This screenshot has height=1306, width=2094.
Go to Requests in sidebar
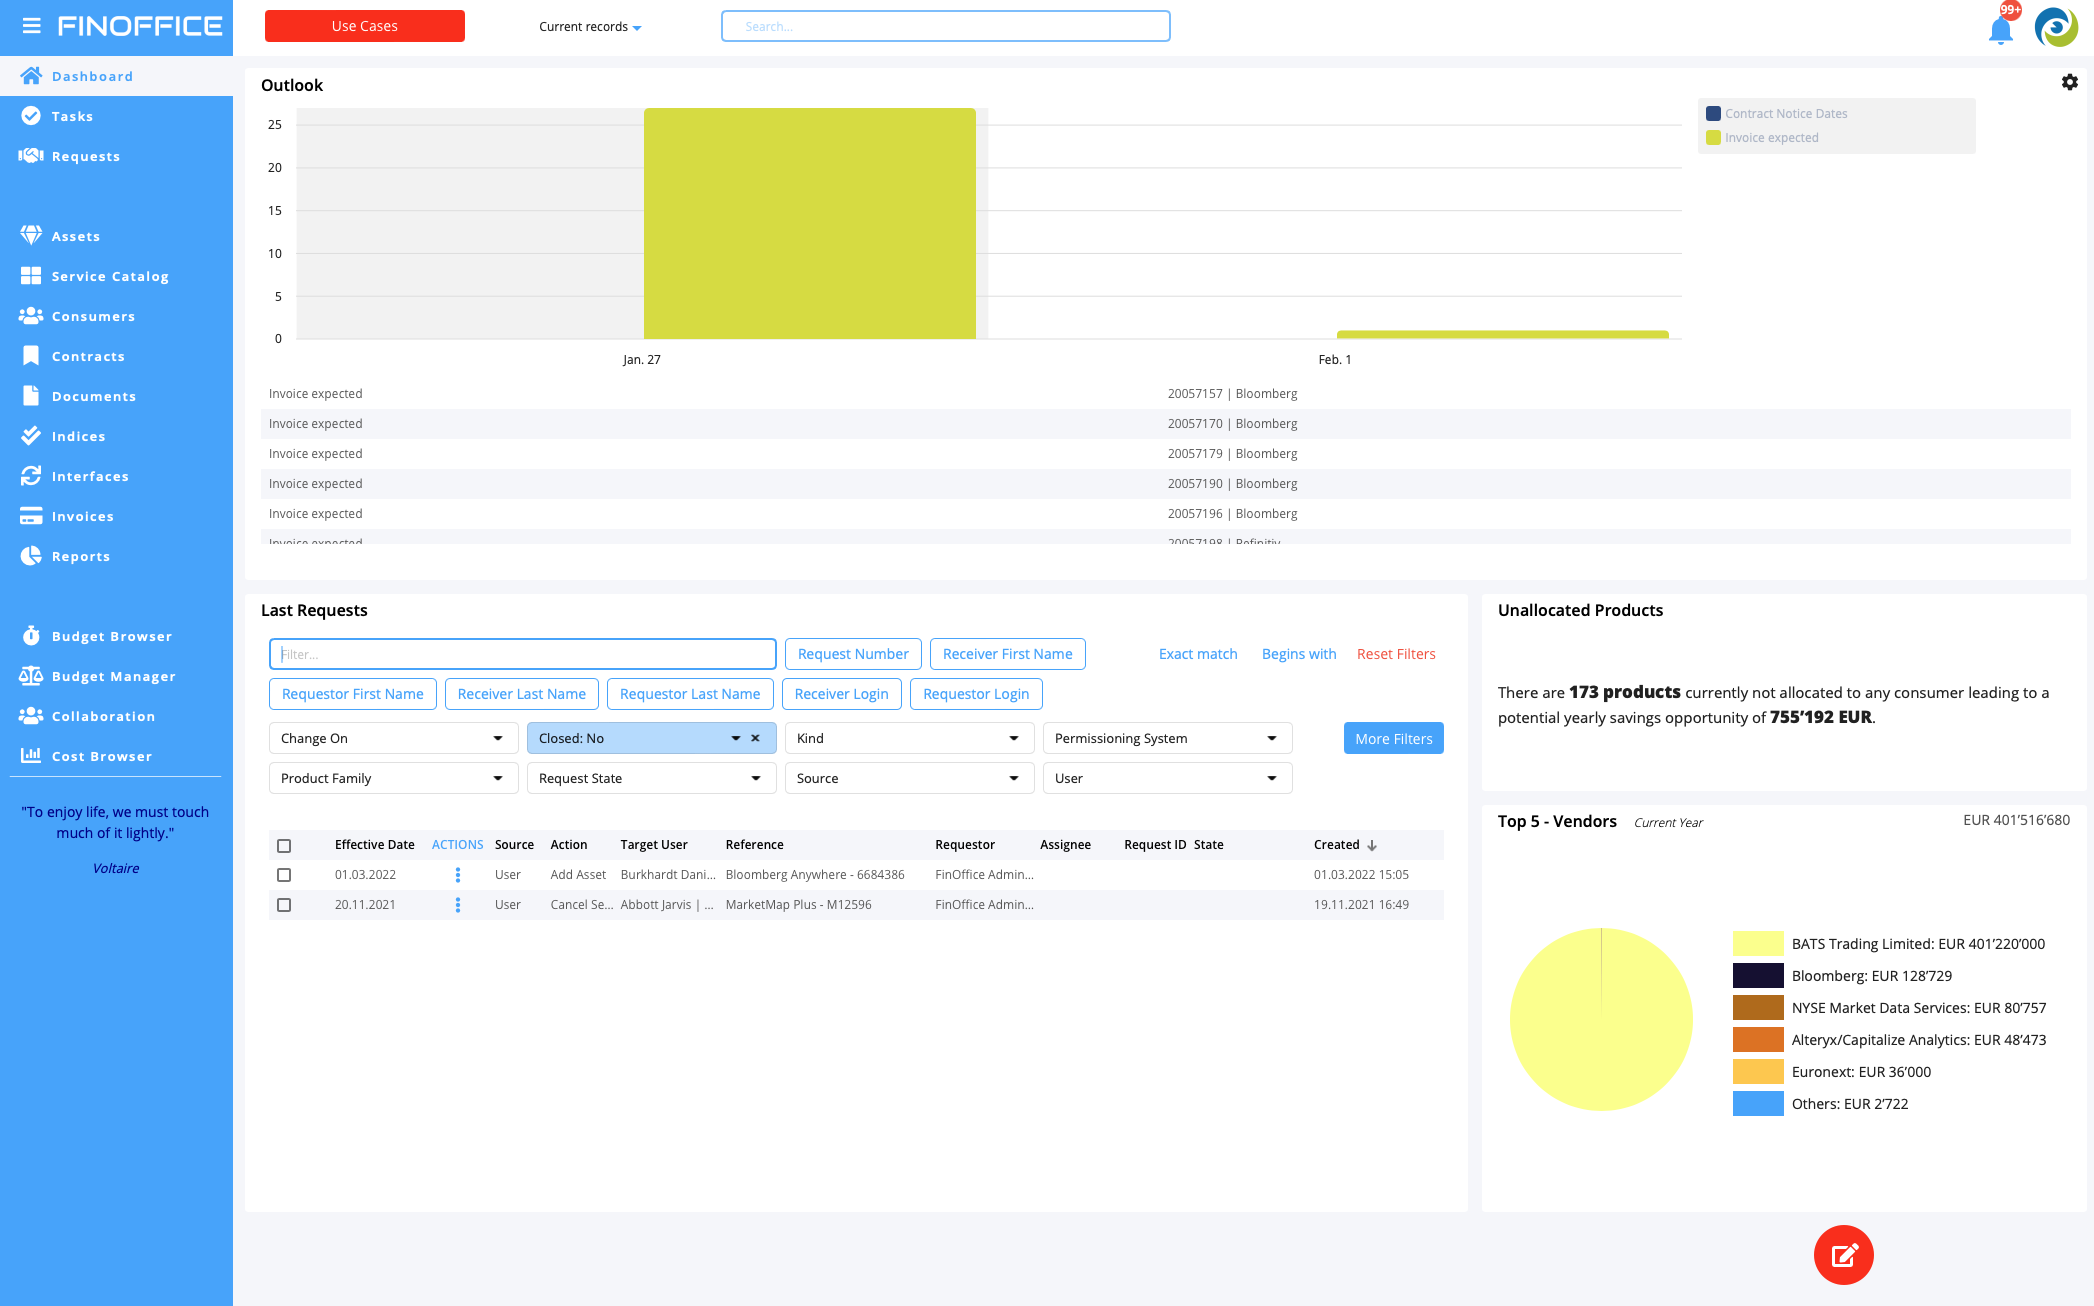(116, 156)
